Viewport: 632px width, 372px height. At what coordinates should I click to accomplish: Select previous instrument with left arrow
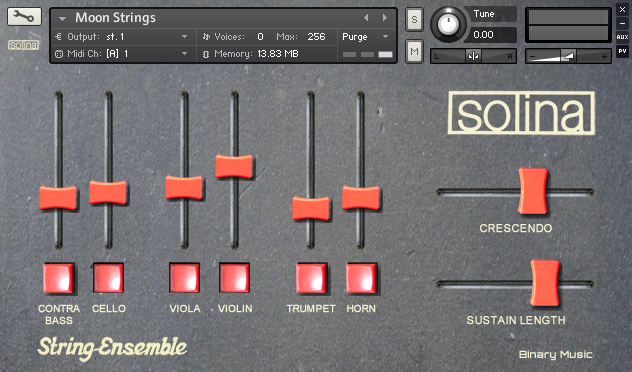366,18
